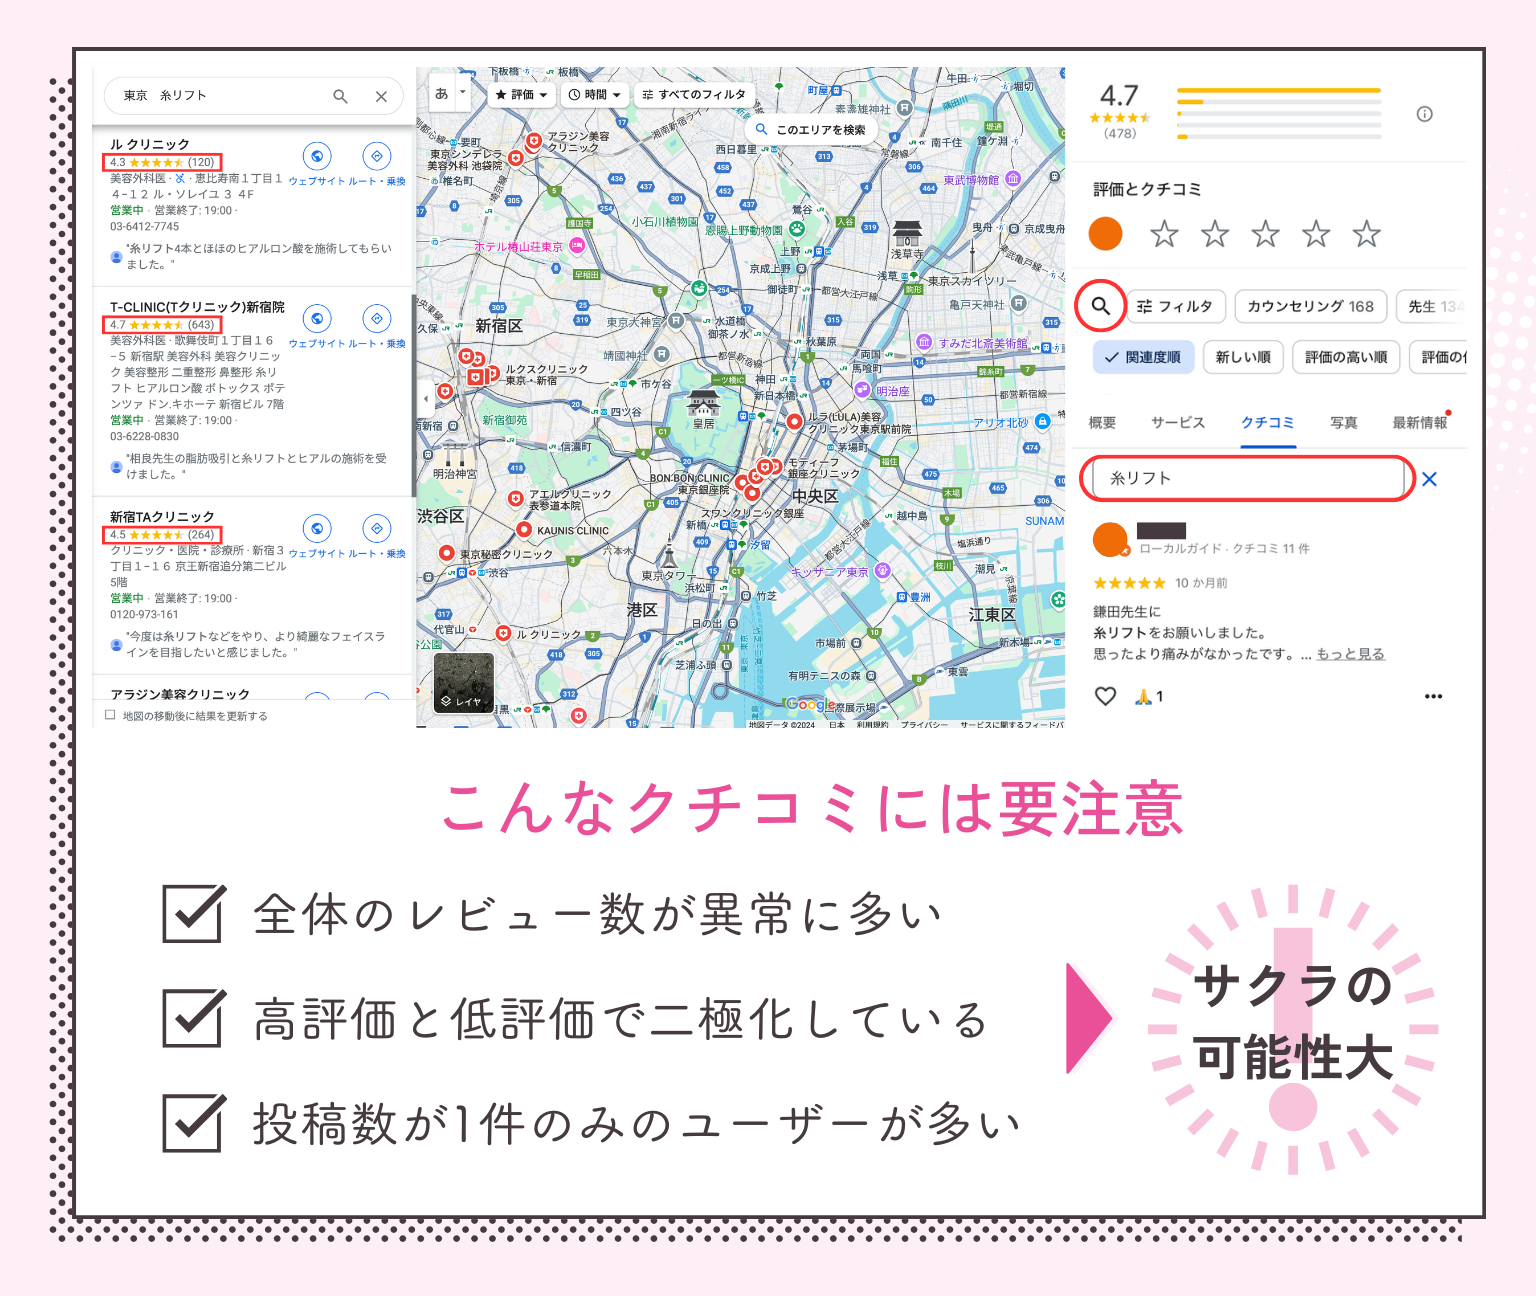Select the アエルクリニック表参道本院 map pin
This screenshot has width=1536, height=1296.
(516, 498)
